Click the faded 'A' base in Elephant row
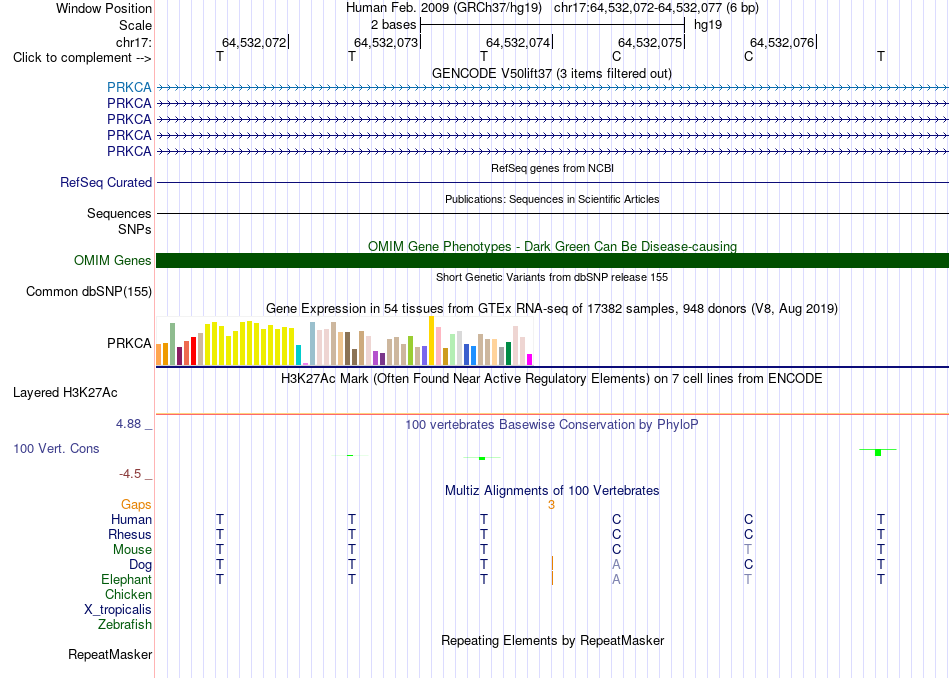 point(616,580)
